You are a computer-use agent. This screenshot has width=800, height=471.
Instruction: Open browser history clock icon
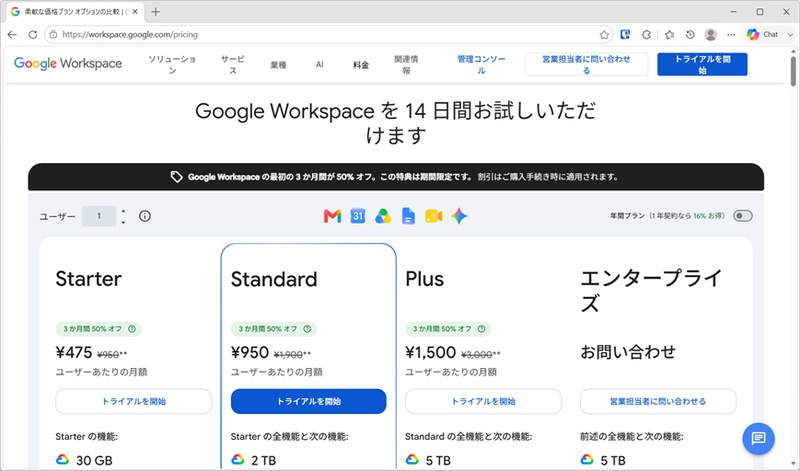690,35
